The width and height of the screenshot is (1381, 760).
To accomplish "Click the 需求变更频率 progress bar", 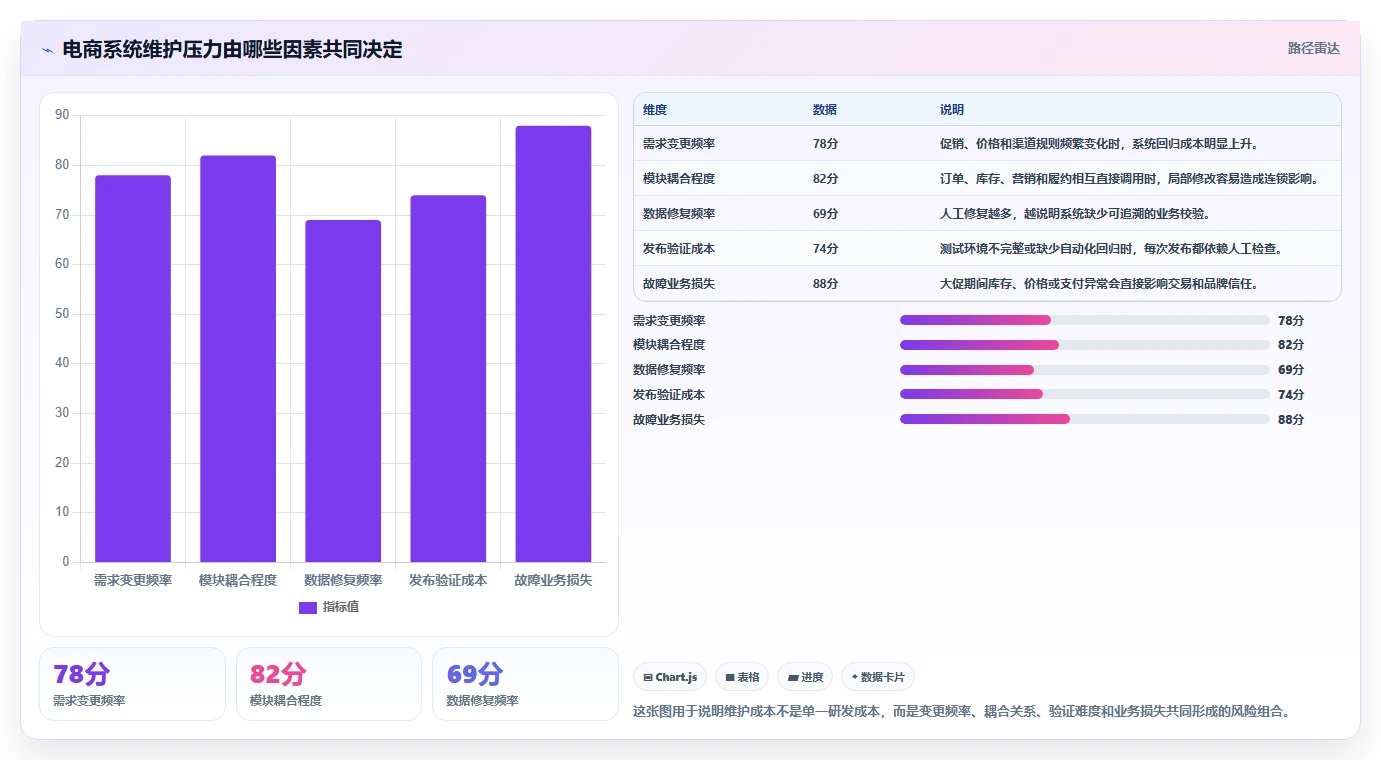I will click(1085, 320).
